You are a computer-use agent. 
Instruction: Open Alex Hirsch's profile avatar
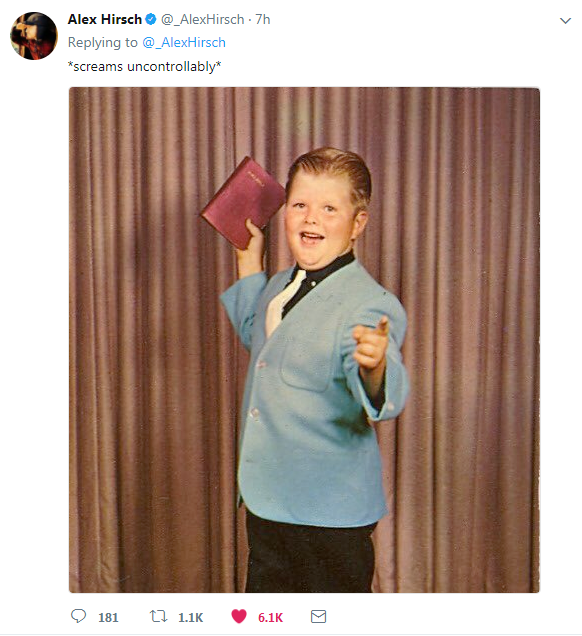tap(34, 36)
